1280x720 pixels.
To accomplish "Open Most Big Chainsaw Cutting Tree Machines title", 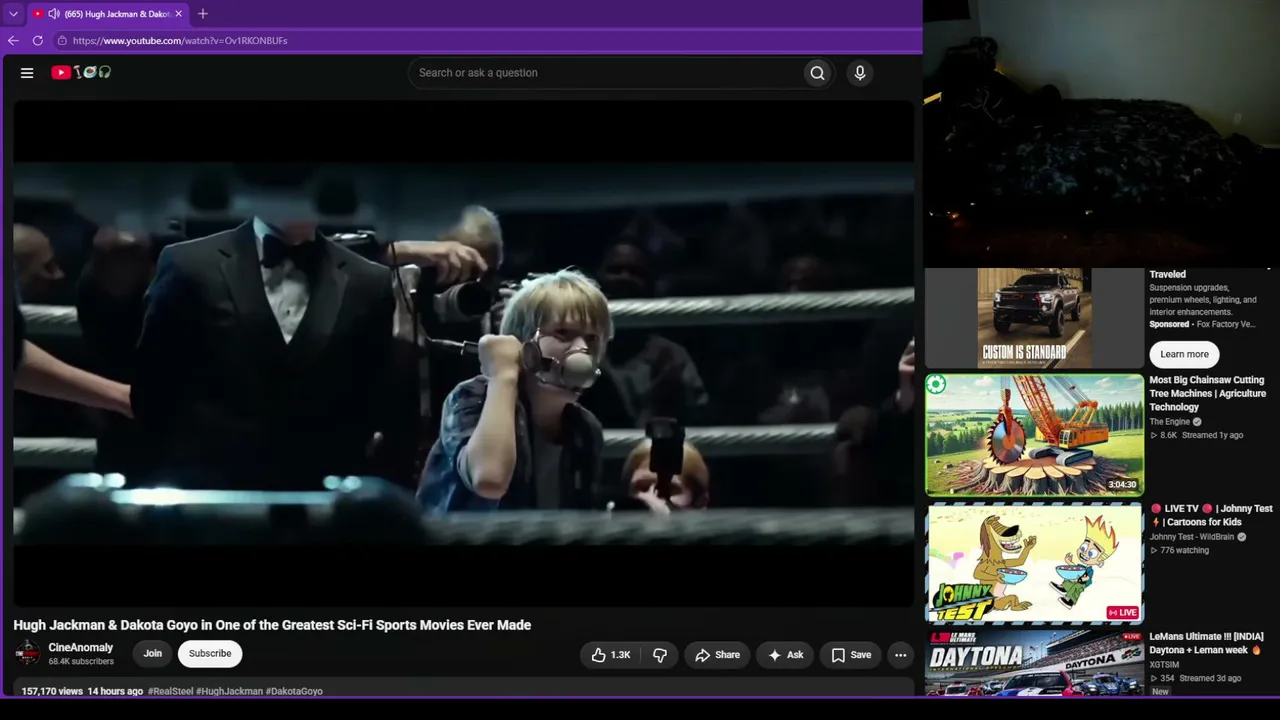I will pos(1207,394).
